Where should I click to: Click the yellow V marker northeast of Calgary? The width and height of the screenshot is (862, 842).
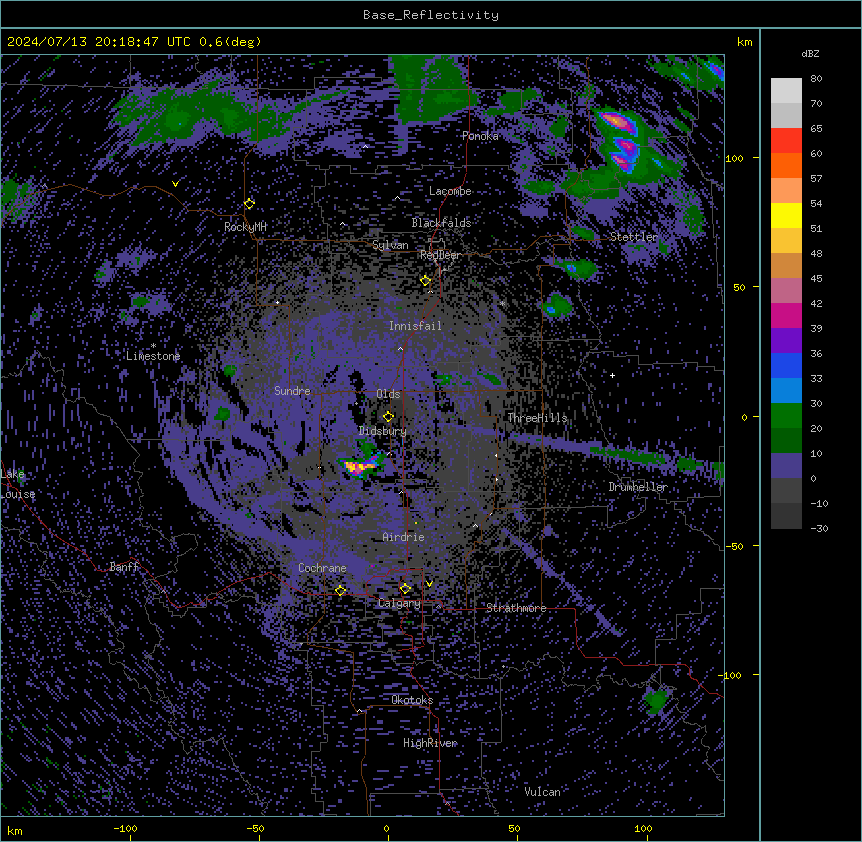point(429,584)
